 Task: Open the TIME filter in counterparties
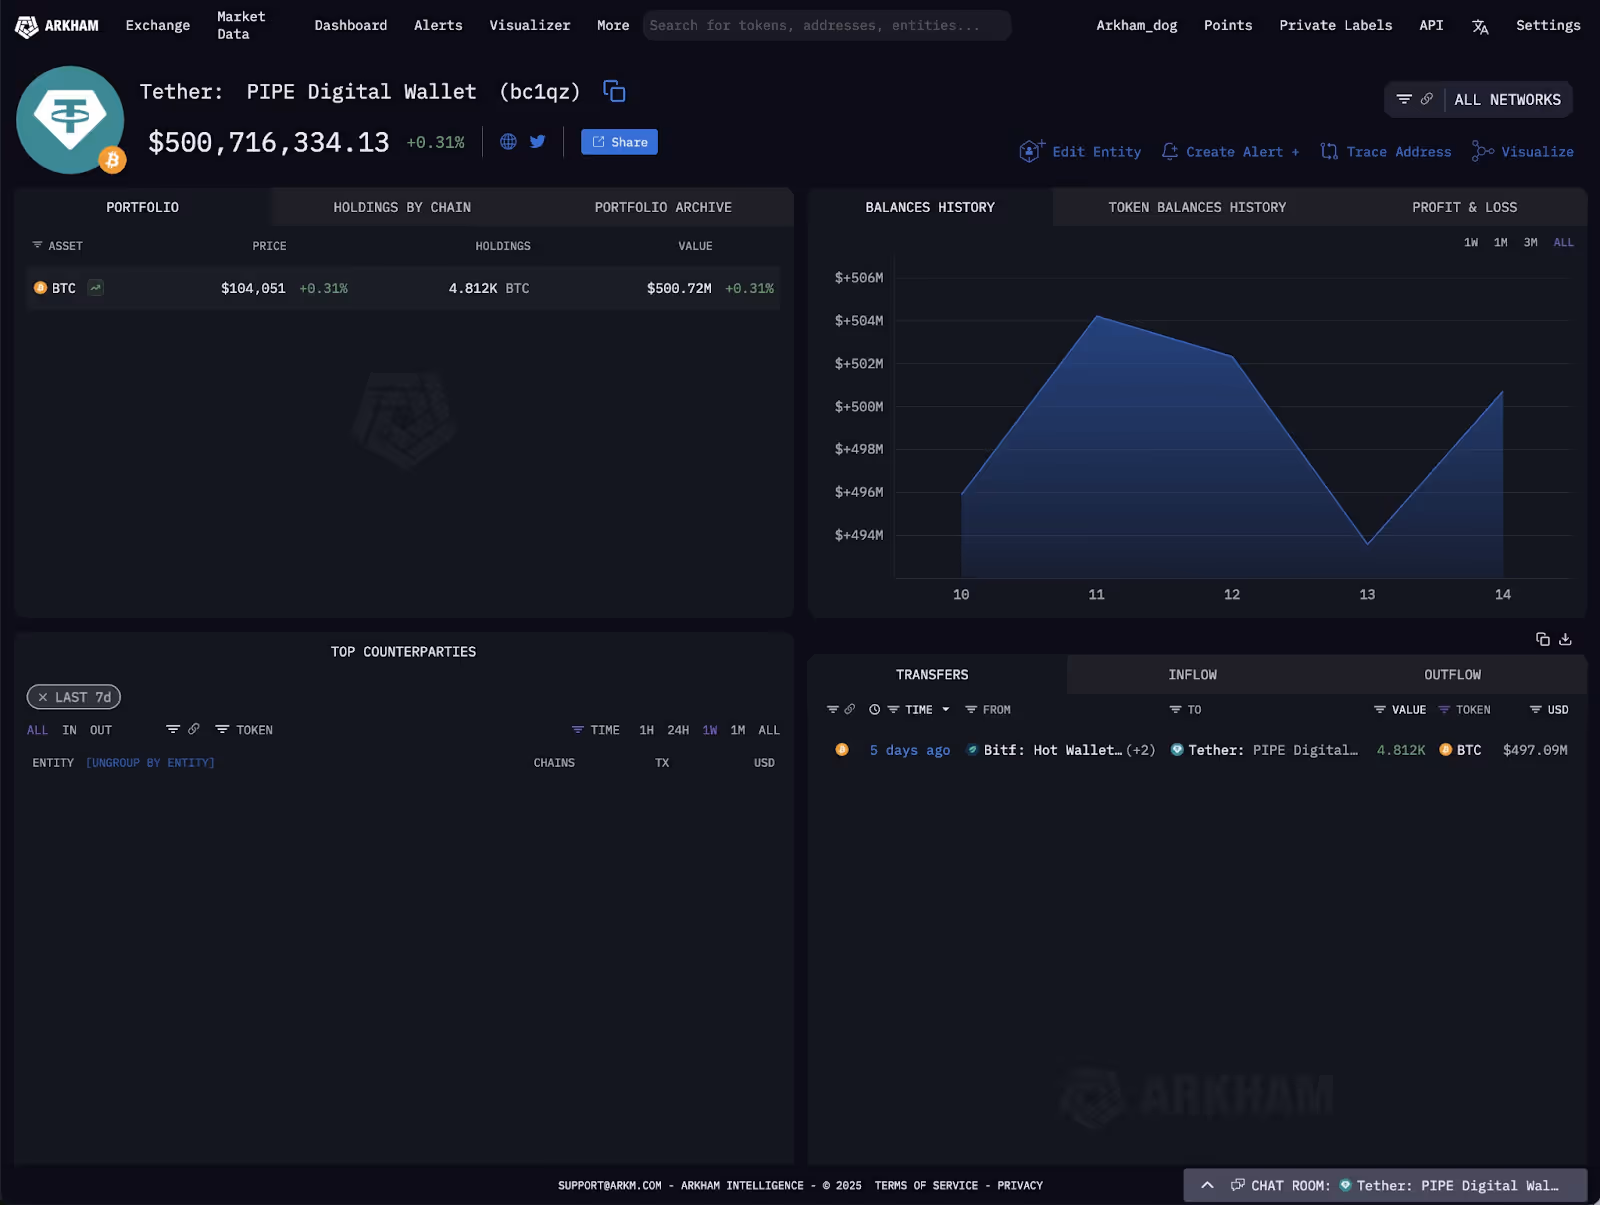(596, 730)
